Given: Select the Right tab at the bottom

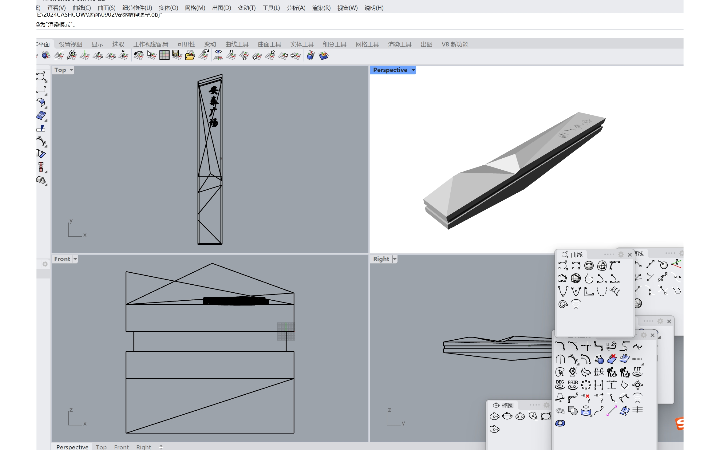Looking at the screenshot, I should click(143, 447).
